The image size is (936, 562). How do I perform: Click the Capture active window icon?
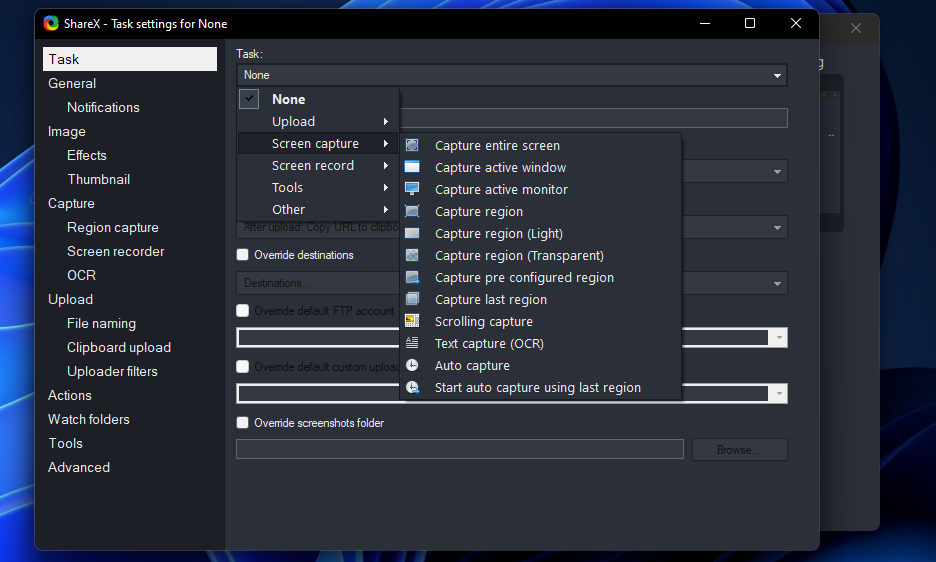pos(412,167)
